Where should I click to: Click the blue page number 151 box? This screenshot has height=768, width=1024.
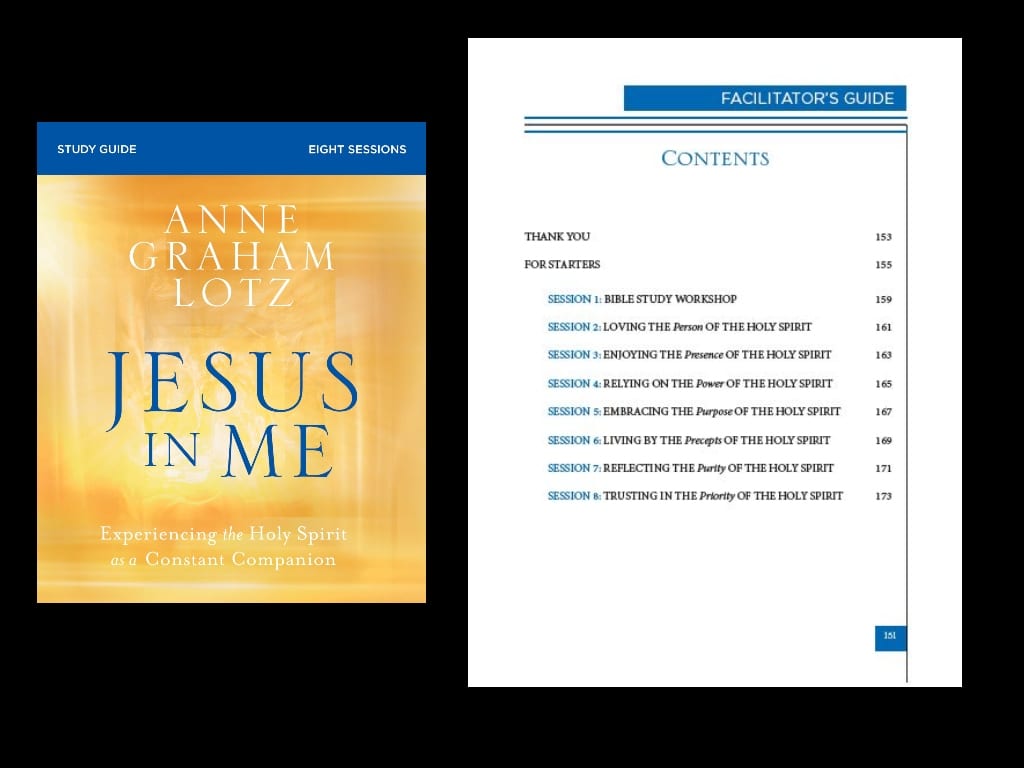(x=890, y=637)
